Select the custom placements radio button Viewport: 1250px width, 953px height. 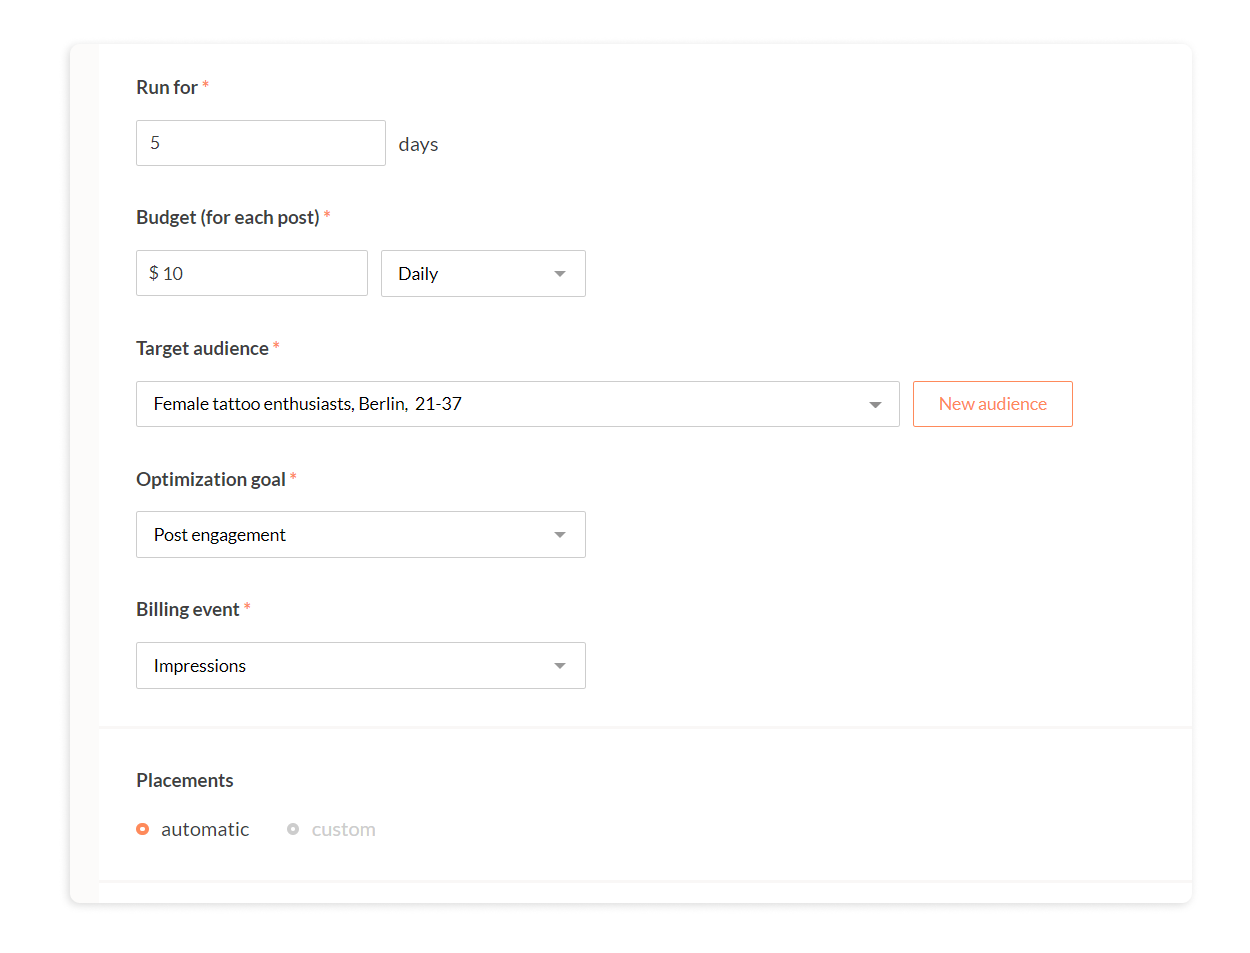coord(293,829)
